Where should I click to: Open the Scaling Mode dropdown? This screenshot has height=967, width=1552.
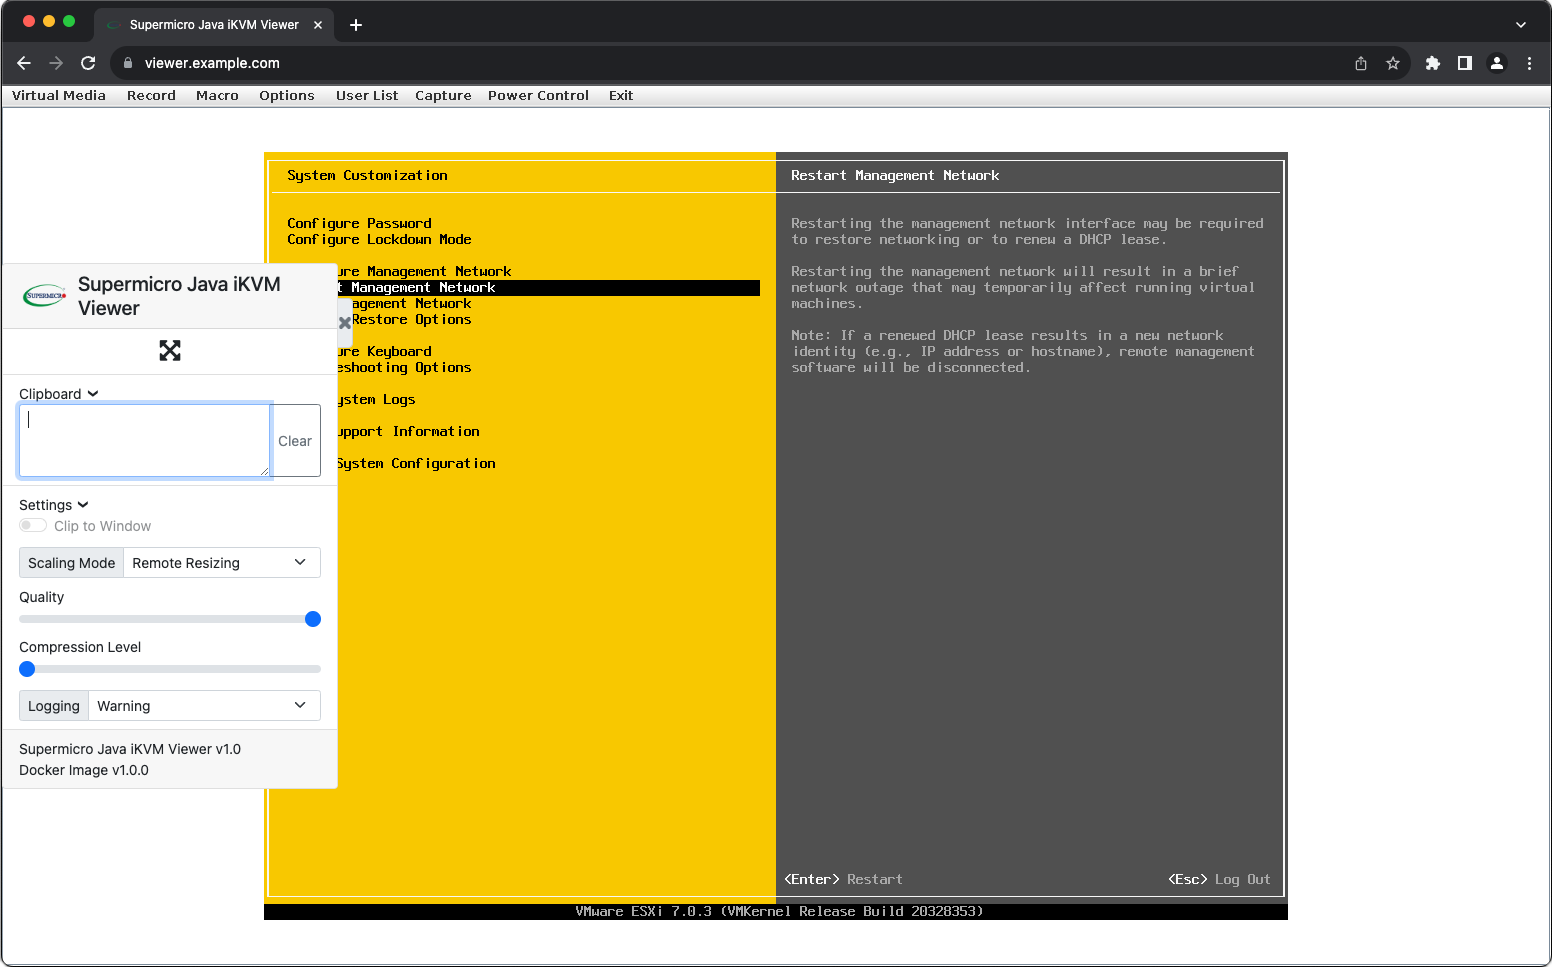(220, 563)
